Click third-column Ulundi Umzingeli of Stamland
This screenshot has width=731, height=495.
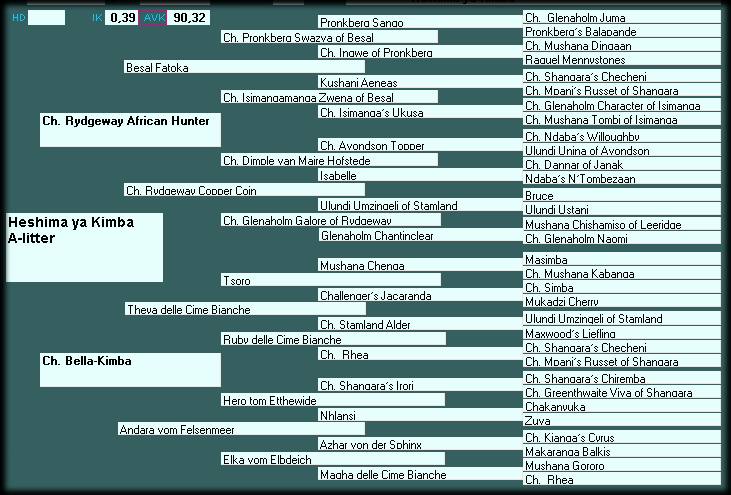(421, 205)
